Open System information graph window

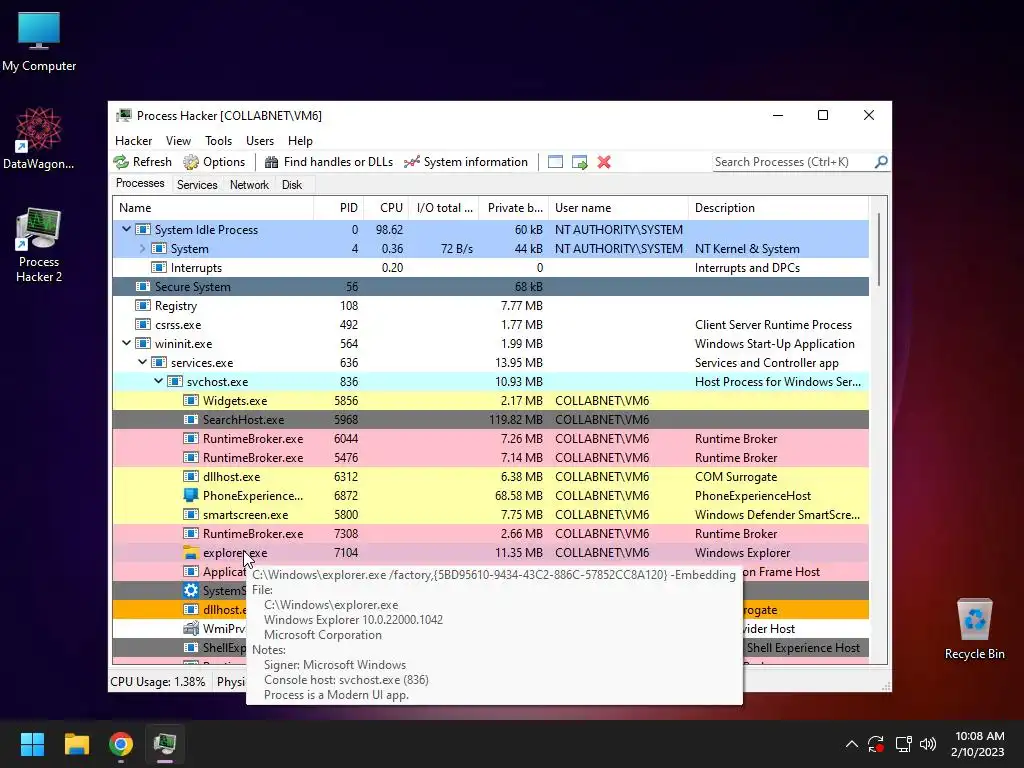pyautogui.click(x=466, y=162)
